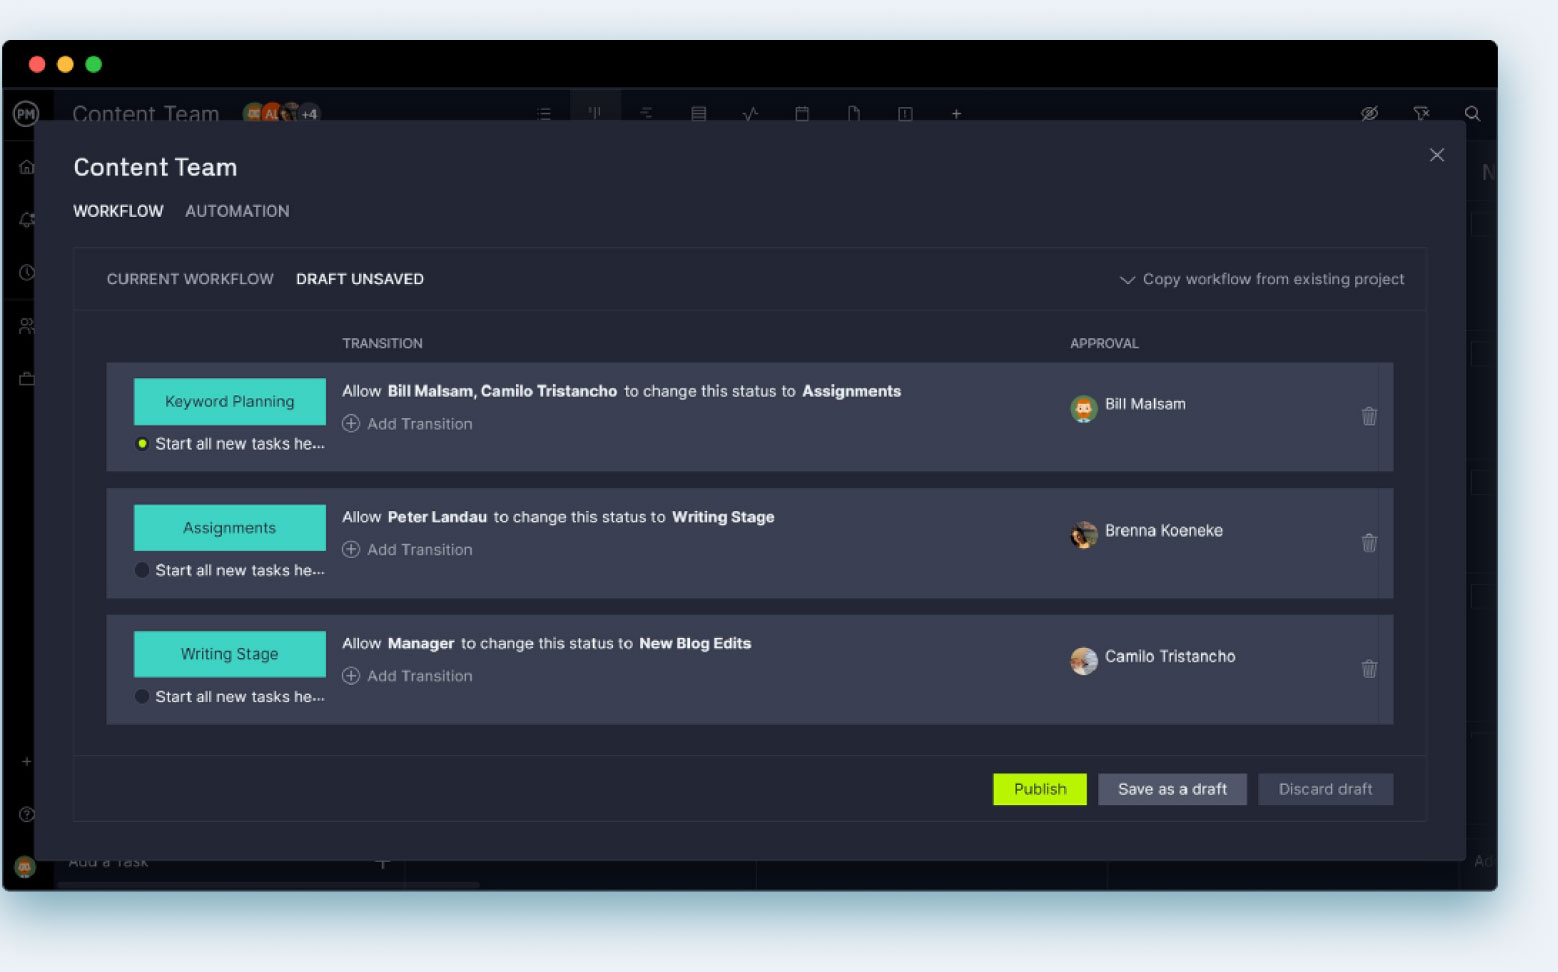1558x972 pixels.
Task: Open the Teams icon in the sidebar
Action: tap(25, 324)
